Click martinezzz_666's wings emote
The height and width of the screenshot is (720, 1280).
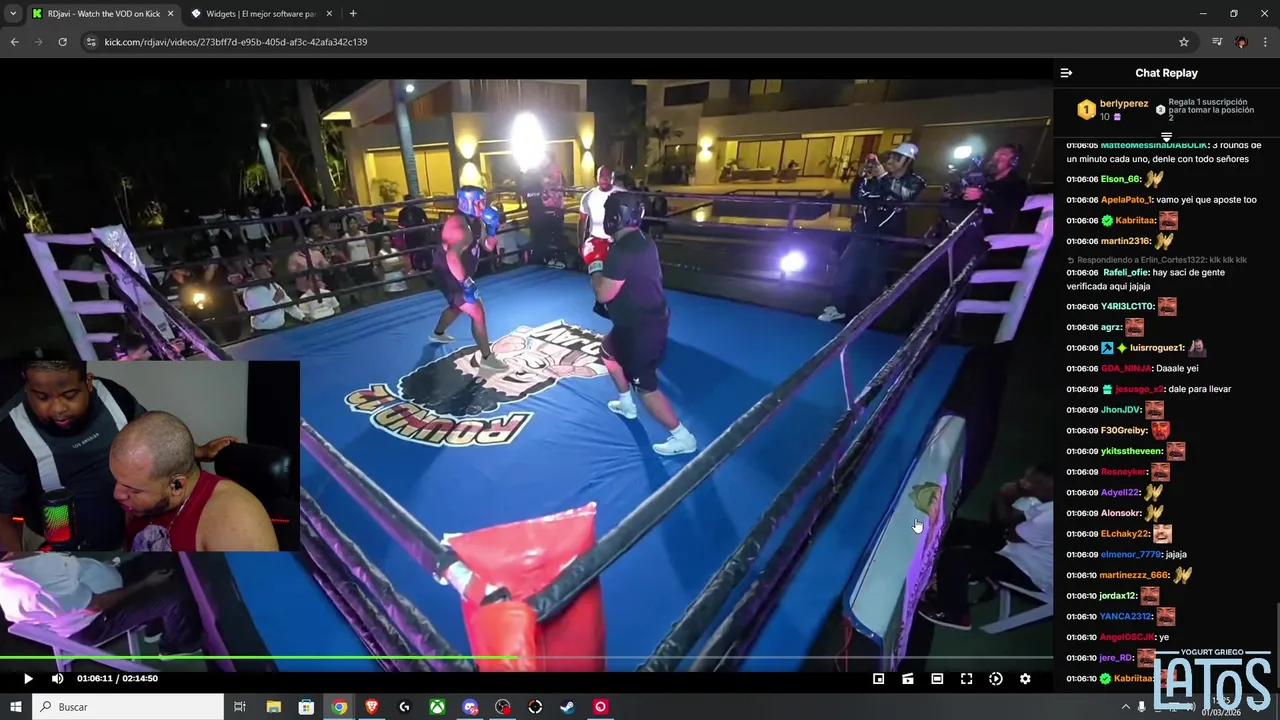pyautogui.click(x=1183, y=575)
